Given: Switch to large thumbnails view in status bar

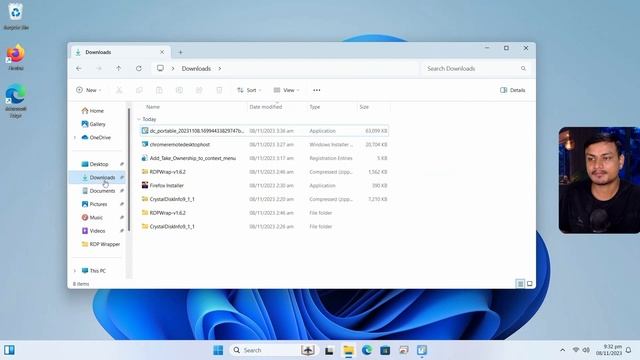Looking at the screenshot, I should pyautogui.click(x=530, y=284).
